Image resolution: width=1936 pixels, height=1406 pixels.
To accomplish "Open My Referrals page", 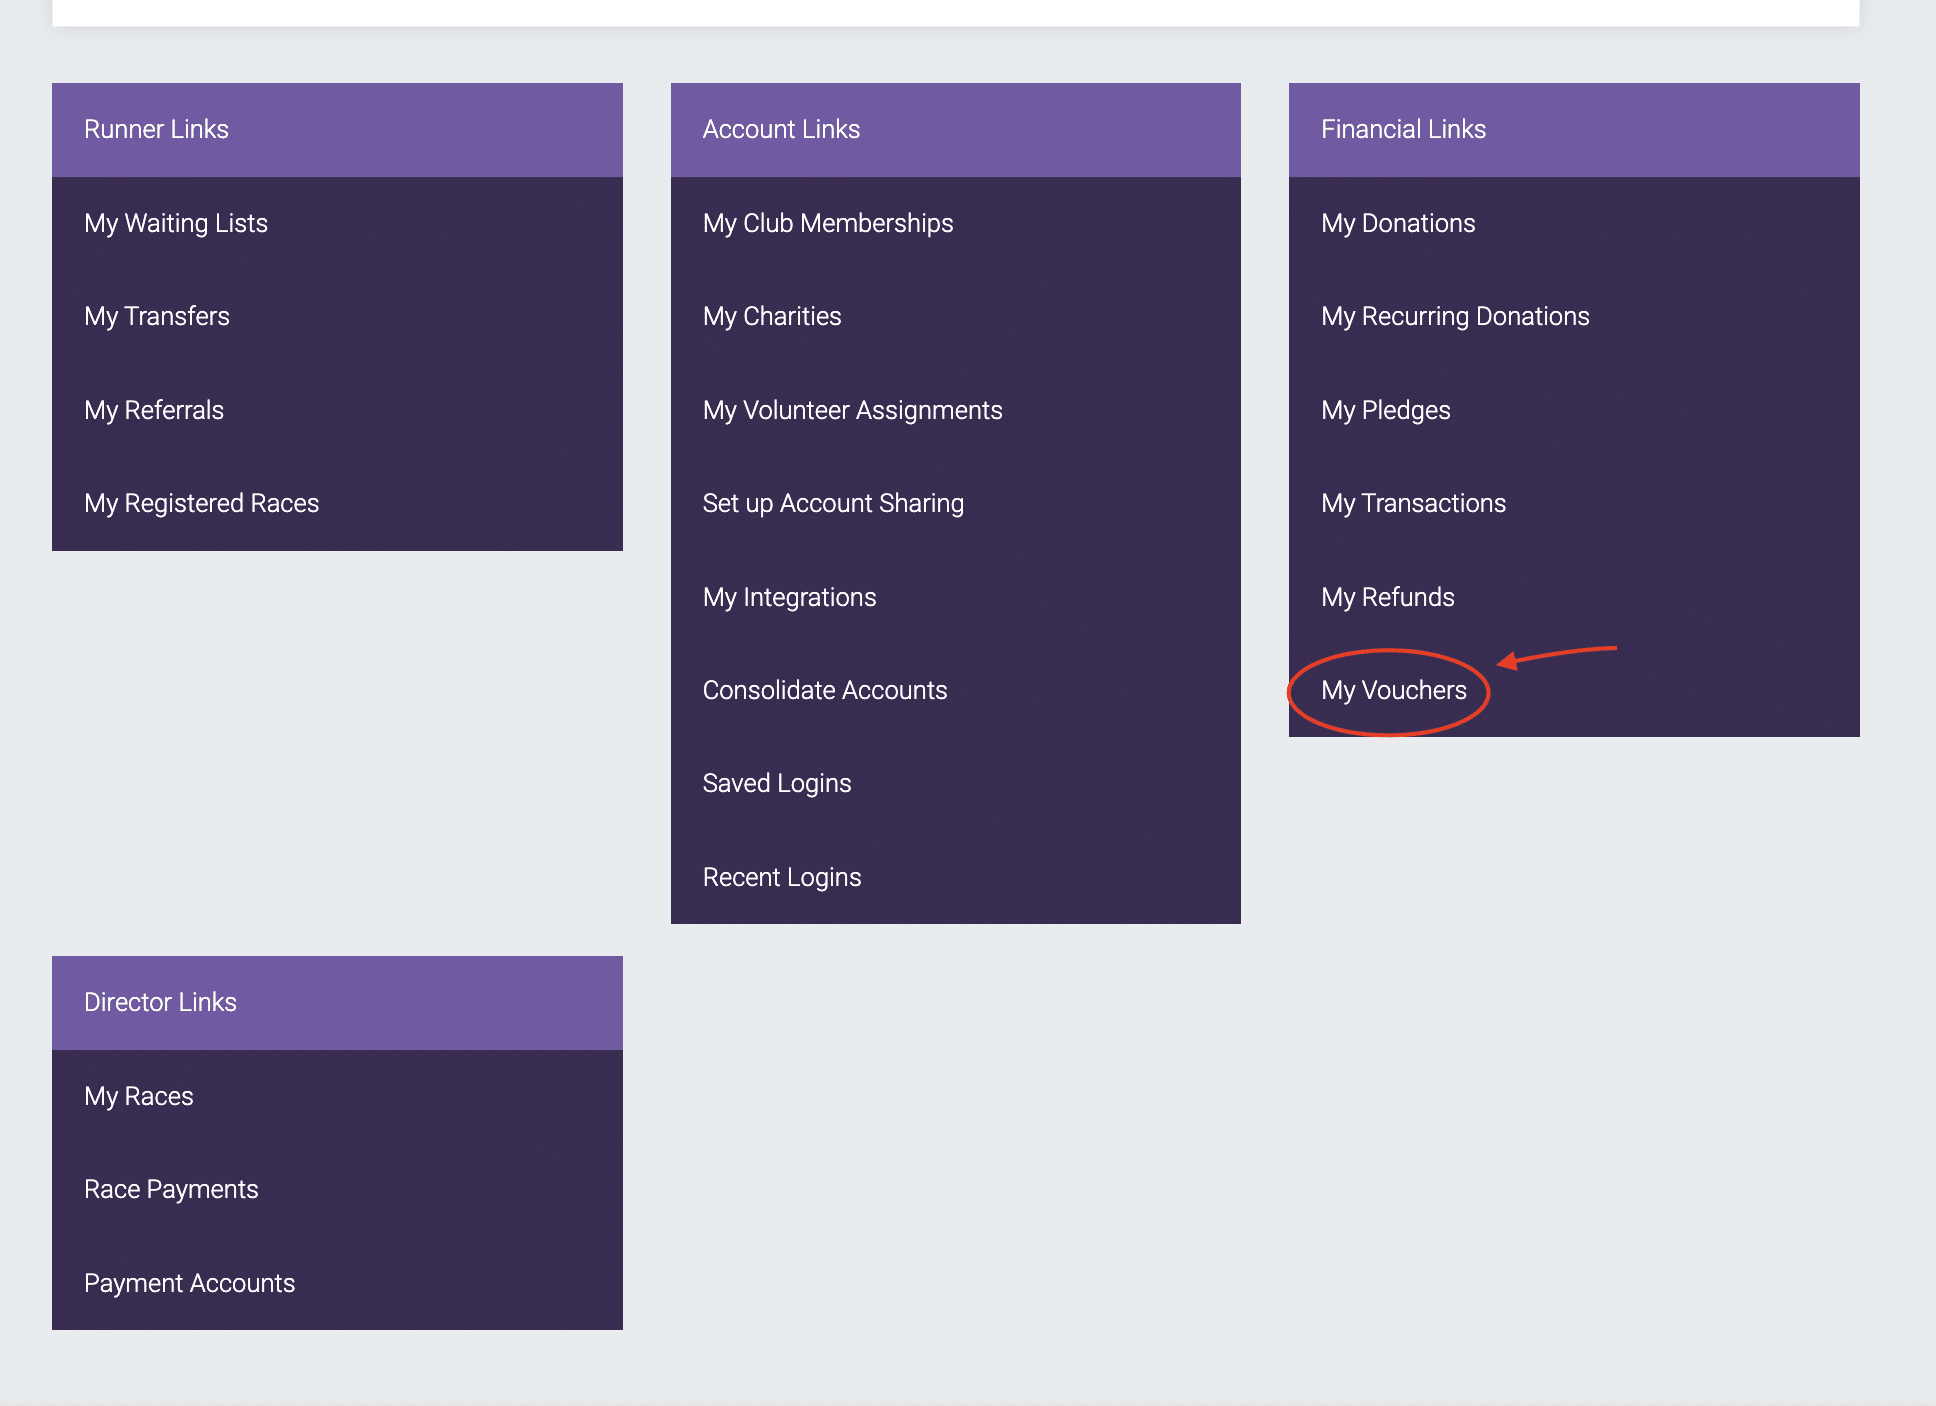I will 153,409.
